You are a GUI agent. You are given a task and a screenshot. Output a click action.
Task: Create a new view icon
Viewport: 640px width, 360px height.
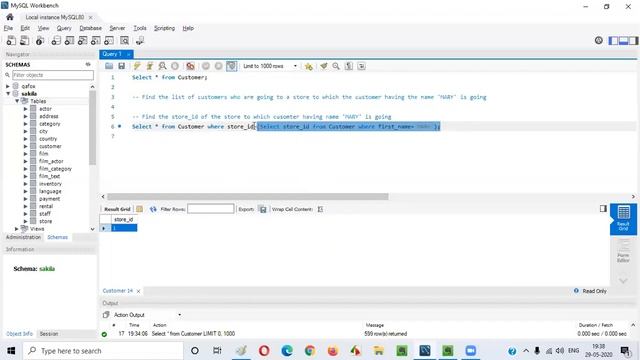click(x=82, y=41)
